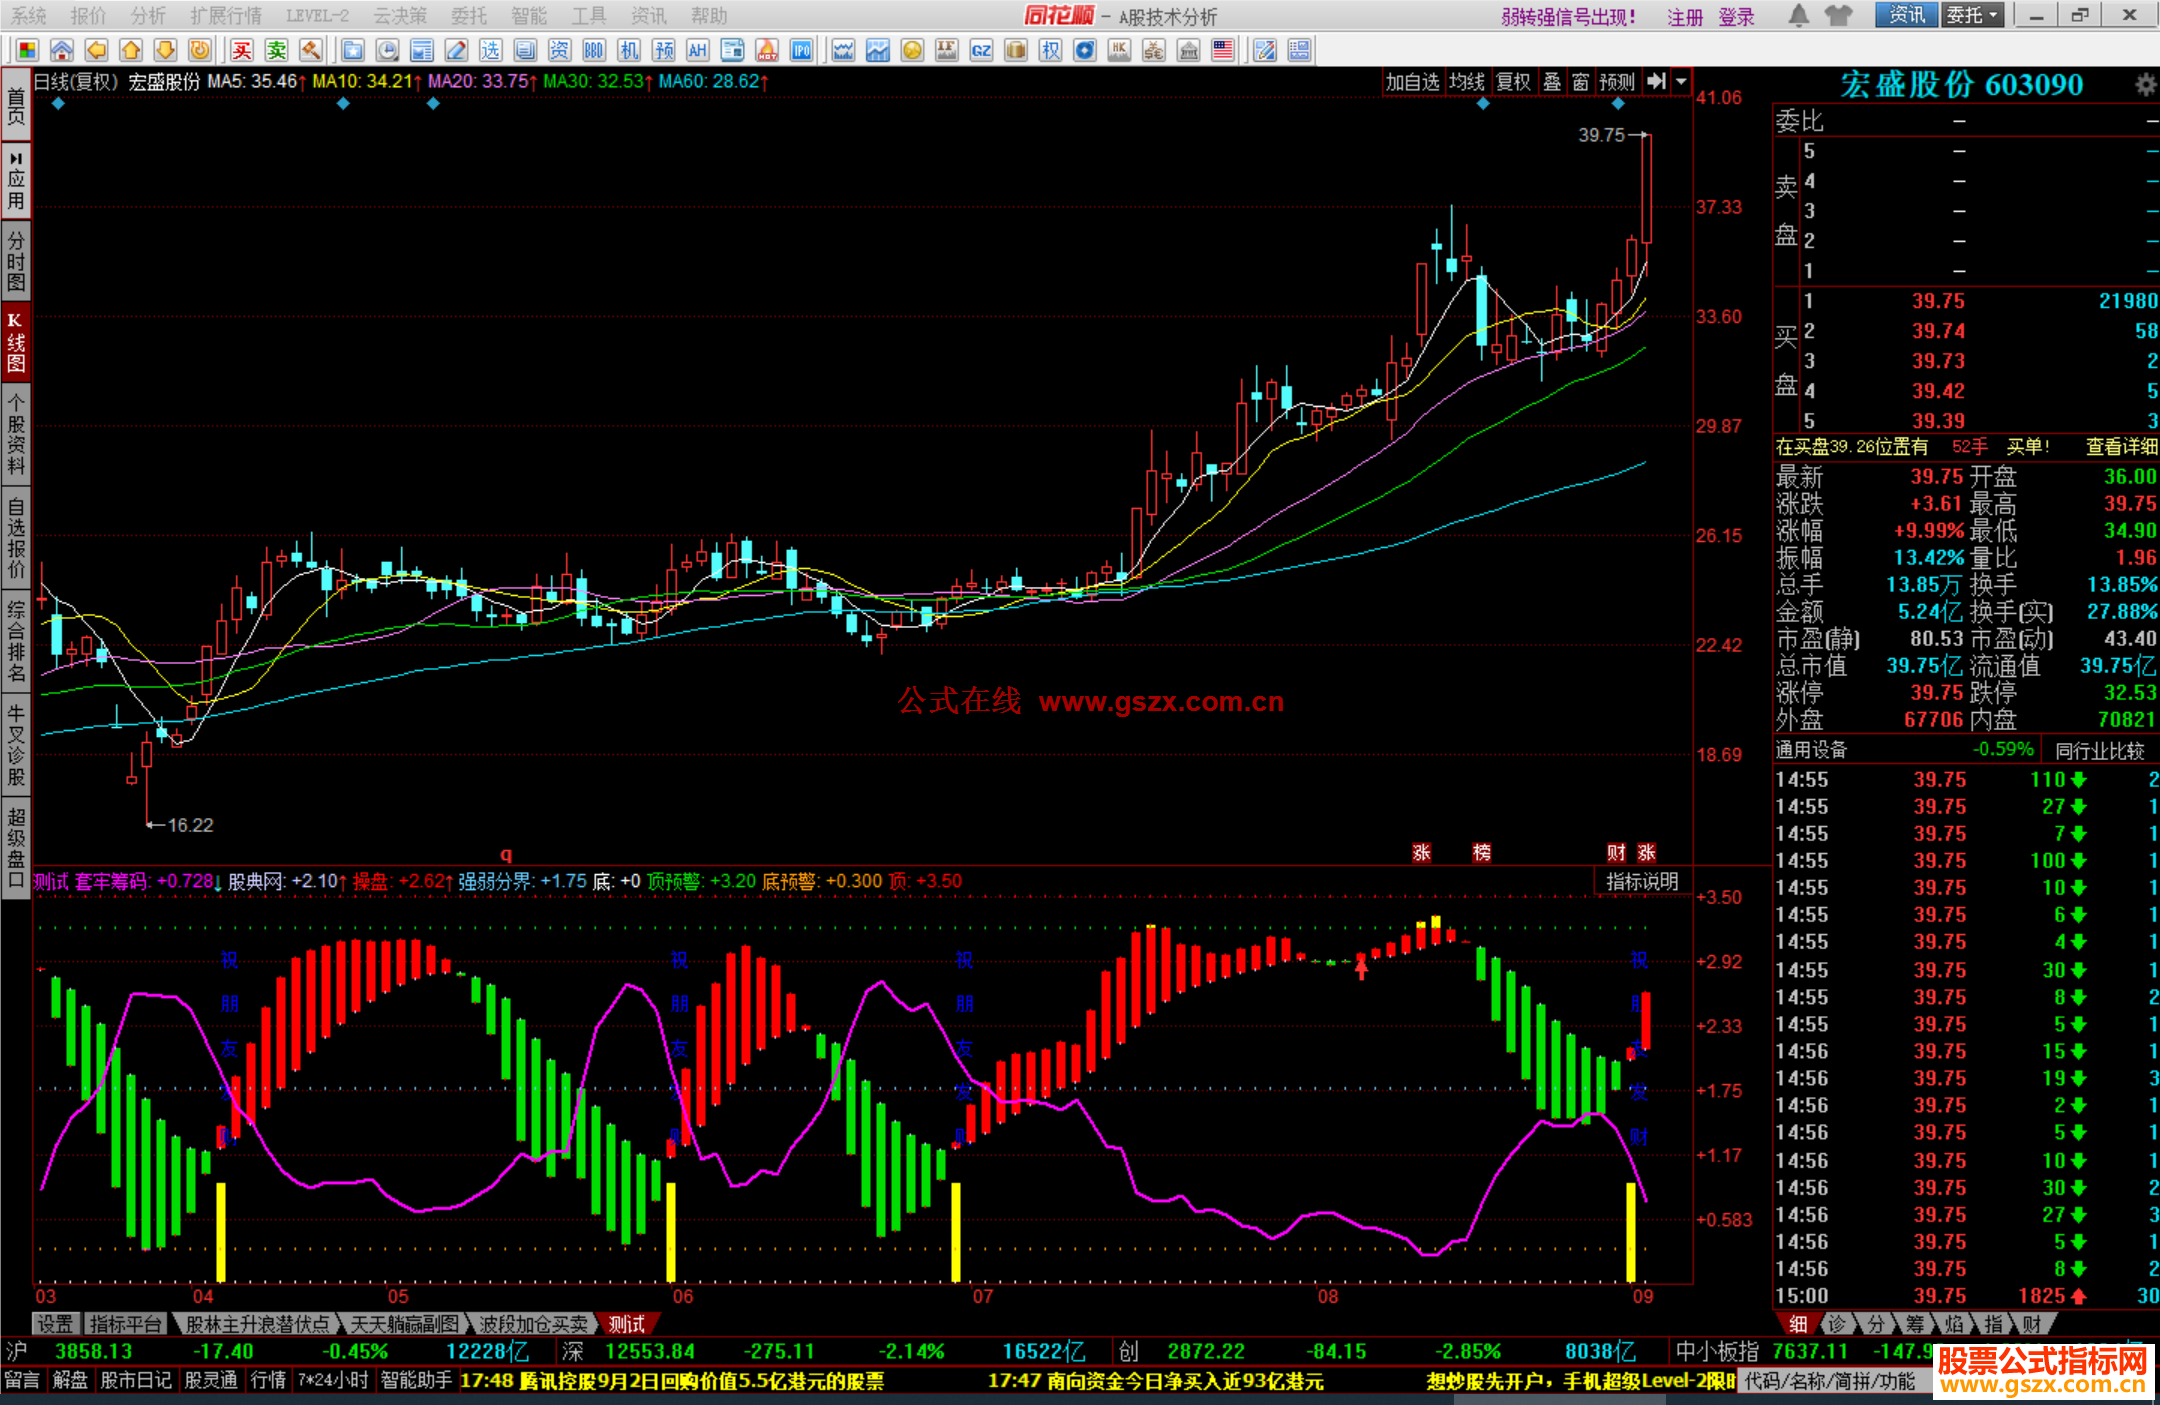This screenshot has width=2160, height=1405.
Task: Click the HOT flame toolbar icon
Action: [767, 50]
